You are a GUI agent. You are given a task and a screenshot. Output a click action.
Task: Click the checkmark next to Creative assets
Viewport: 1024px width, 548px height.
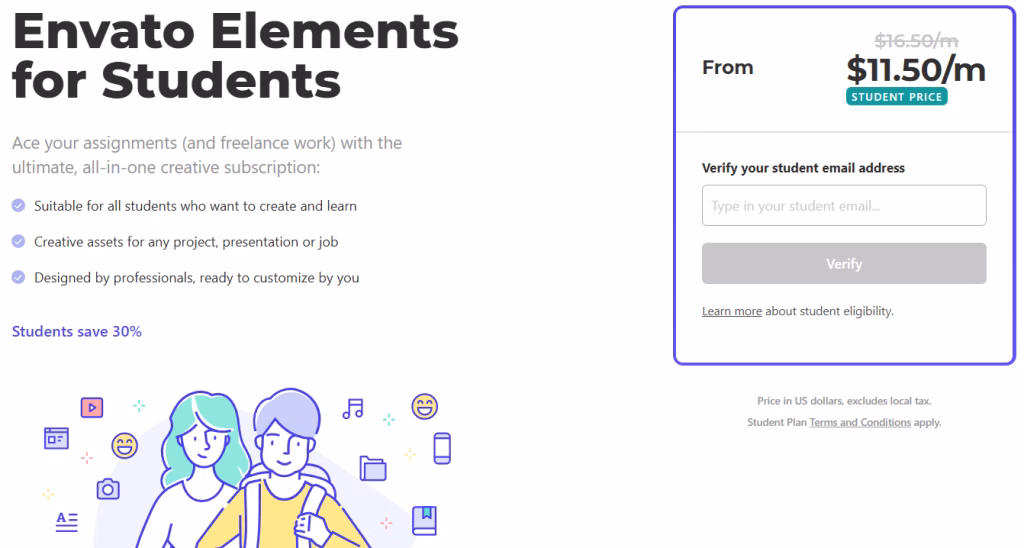pos(18,242)
